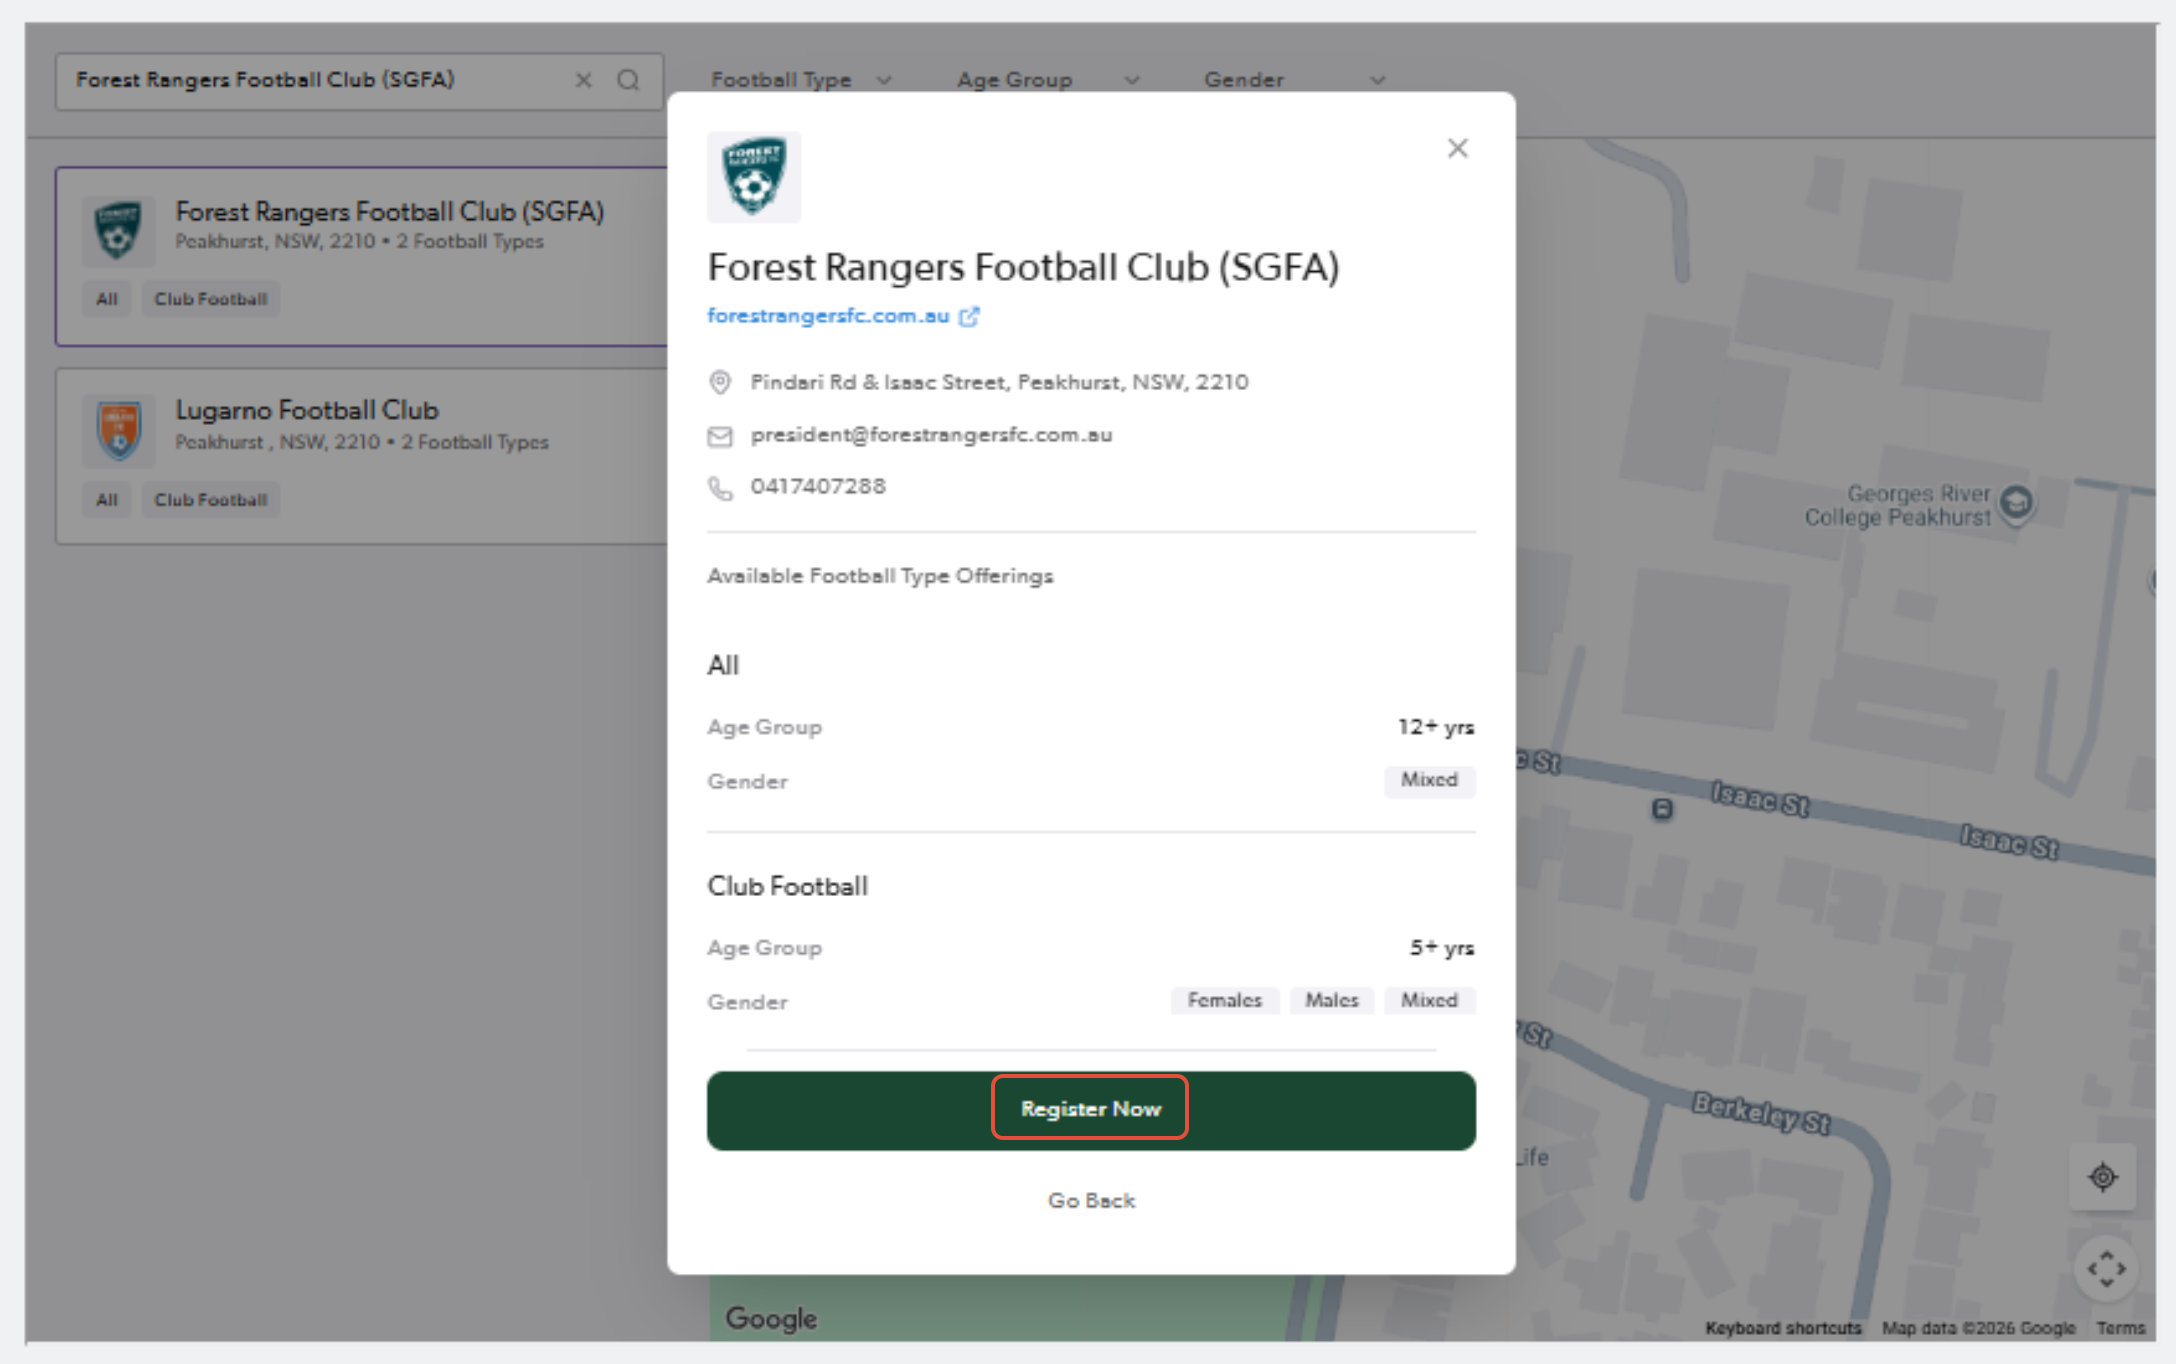The width and height of the screenshot is (2176, 1364).
Task: Clear the club search field text
Action: click(584, 80)
